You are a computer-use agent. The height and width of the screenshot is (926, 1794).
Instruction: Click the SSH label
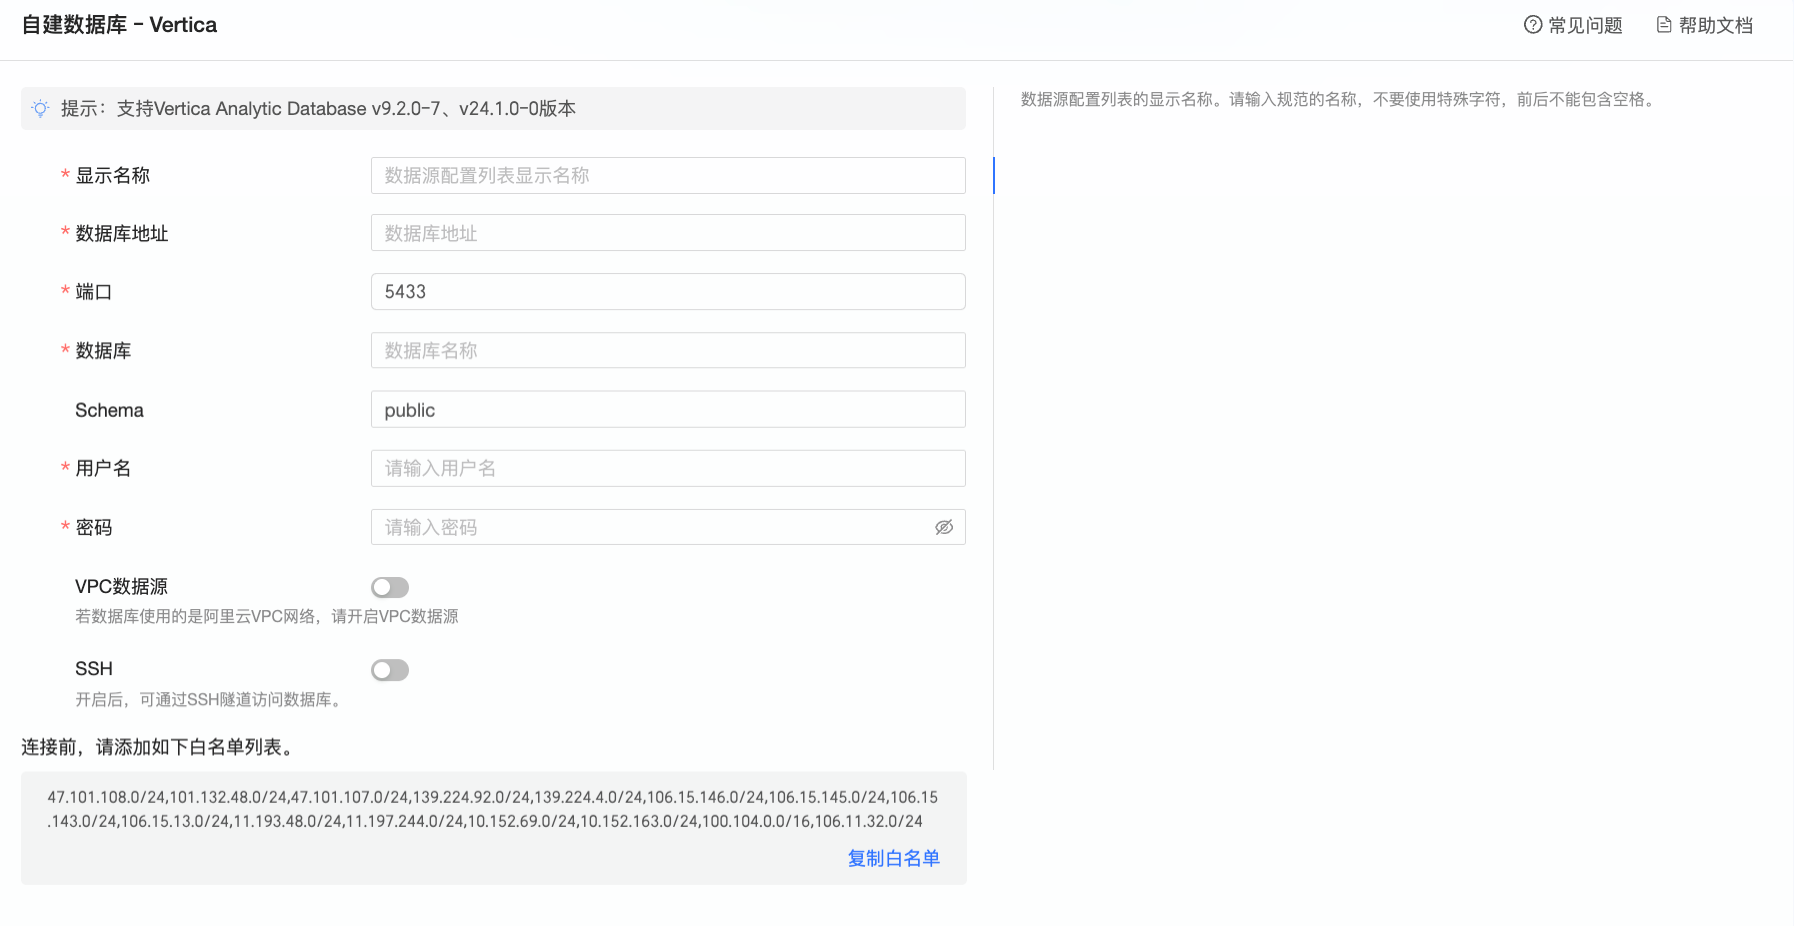[x=94, y=669]
